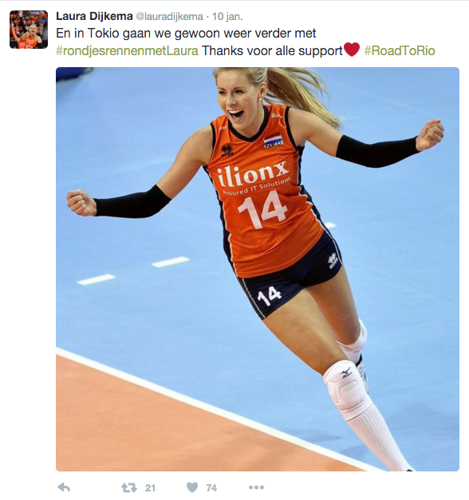Like the tweet with the heart icon
This screenshot has width=469, height=500.
pyautogui.click(x=192, y=488)
